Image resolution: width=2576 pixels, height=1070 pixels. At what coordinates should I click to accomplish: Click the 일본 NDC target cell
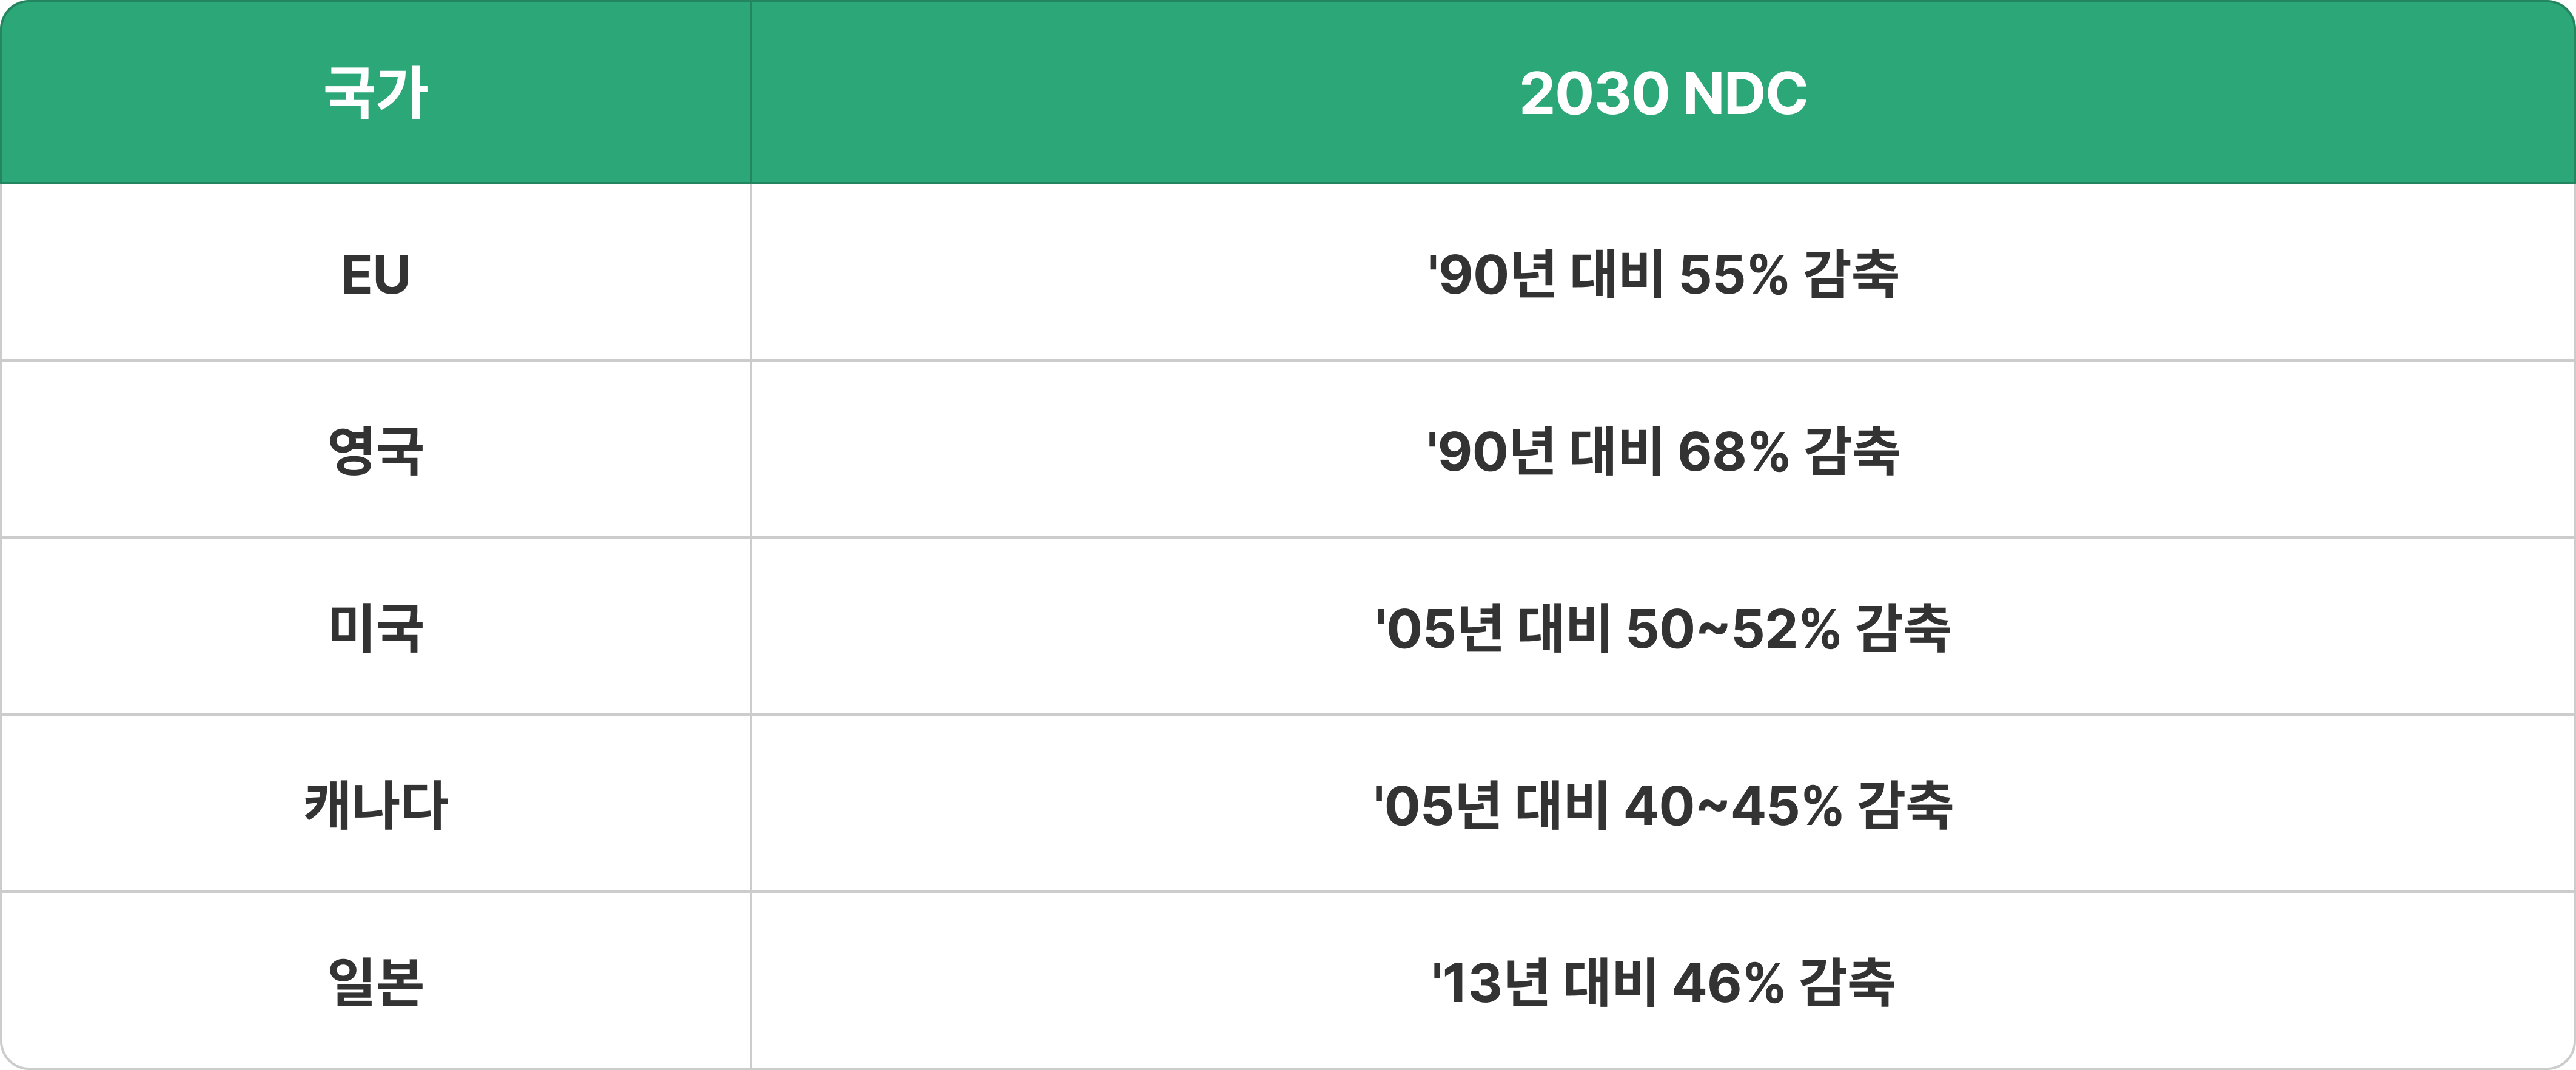pos(1662,982)
